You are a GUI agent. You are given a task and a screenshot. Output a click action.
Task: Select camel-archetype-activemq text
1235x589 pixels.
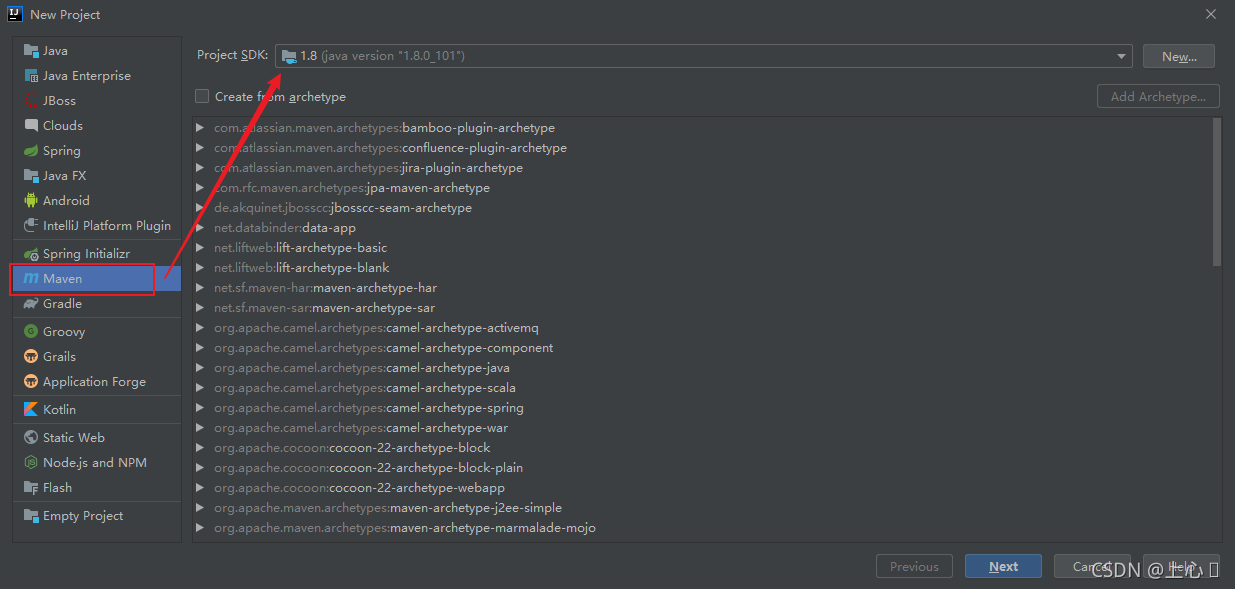point(463,327)
